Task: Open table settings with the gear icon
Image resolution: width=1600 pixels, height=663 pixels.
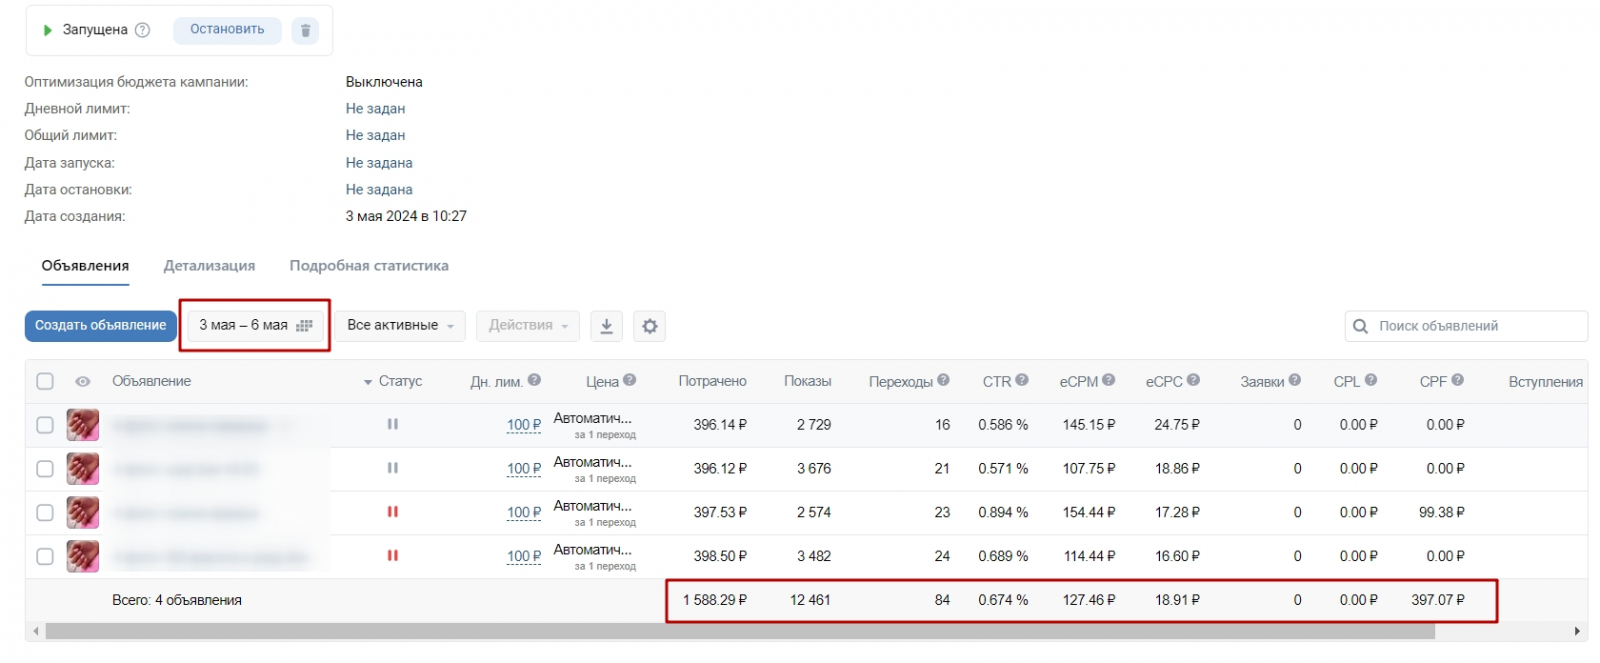Action: [x=650, y=326]
